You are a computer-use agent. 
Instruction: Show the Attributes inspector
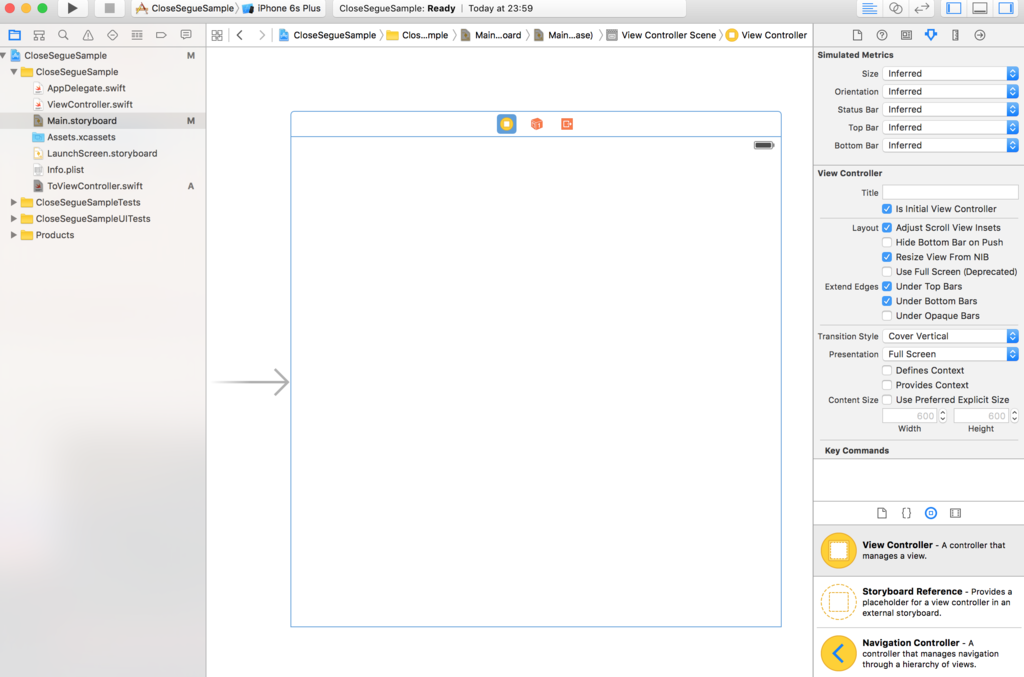(x=931, y=35)
